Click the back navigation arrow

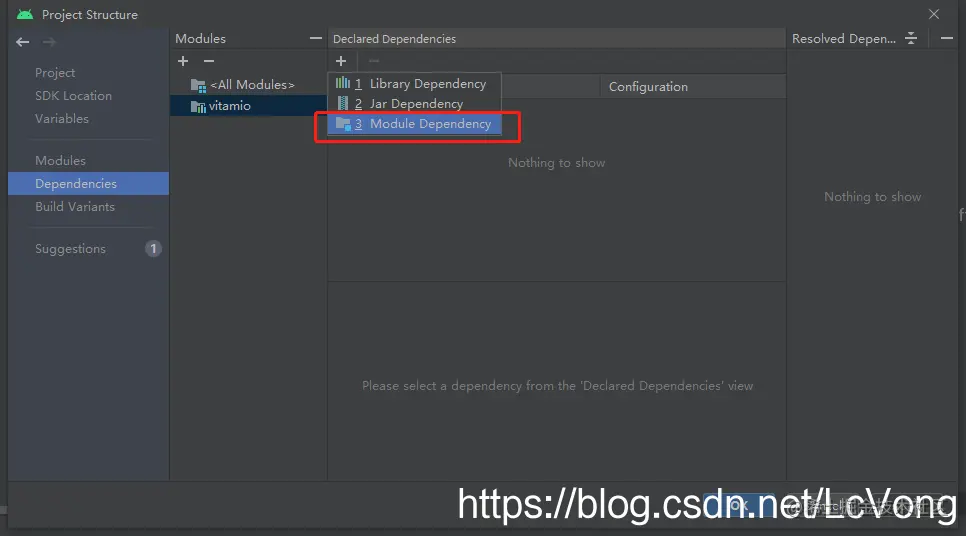[23, 42]
